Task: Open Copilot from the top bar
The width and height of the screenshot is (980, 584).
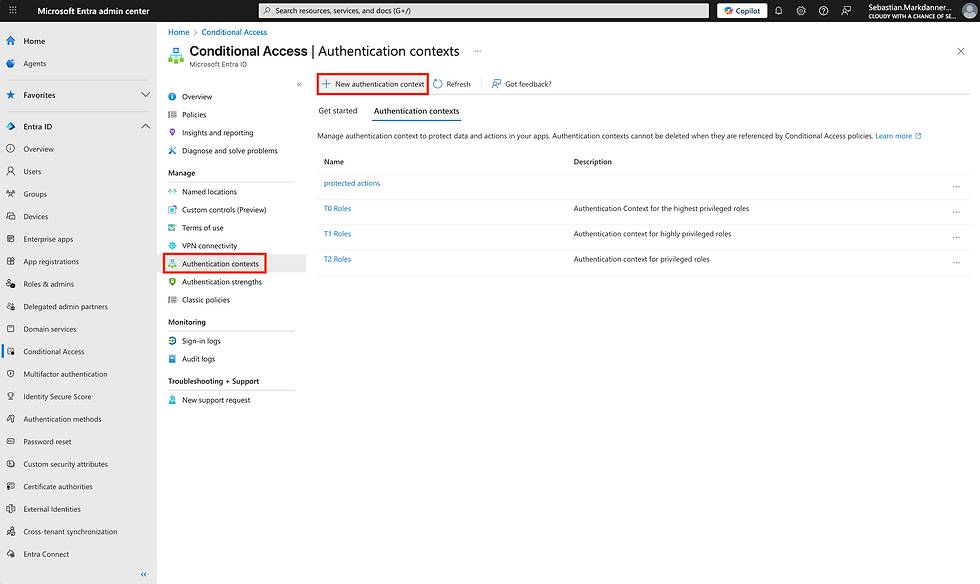Action: click(740, 11)
